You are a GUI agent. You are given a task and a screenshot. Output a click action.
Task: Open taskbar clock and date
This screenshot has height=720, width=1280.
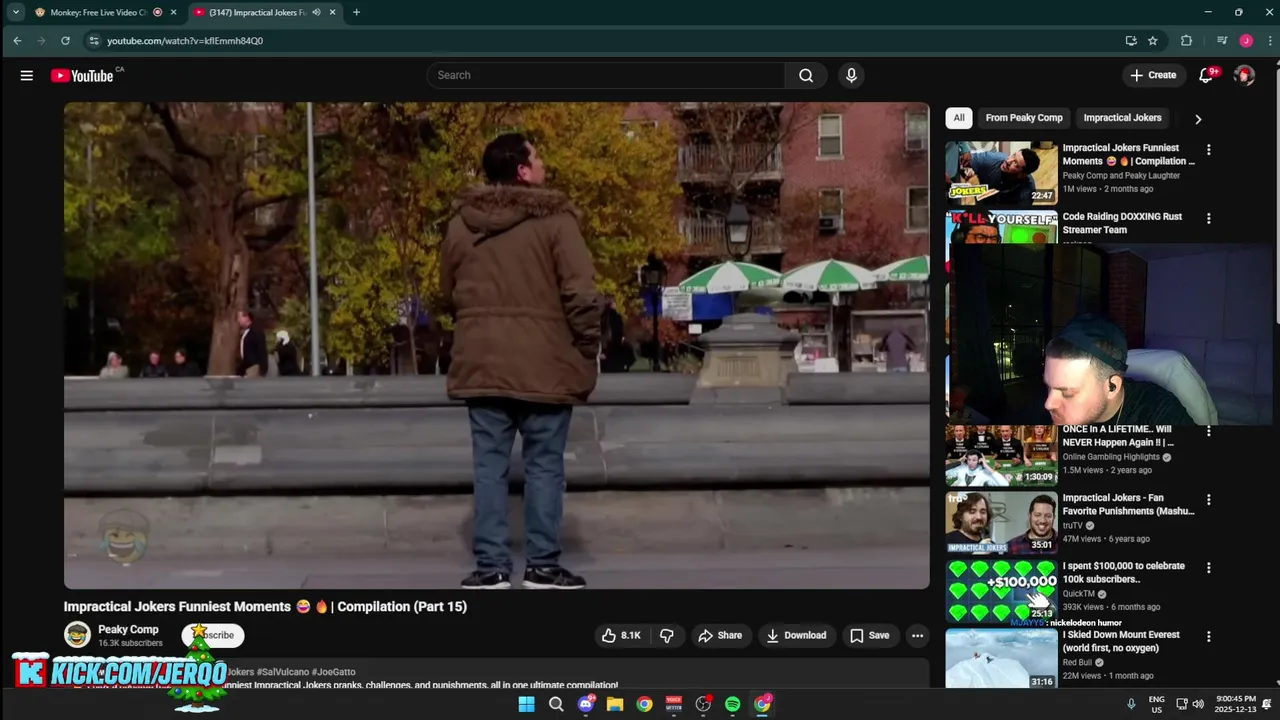coord(1235,704)
